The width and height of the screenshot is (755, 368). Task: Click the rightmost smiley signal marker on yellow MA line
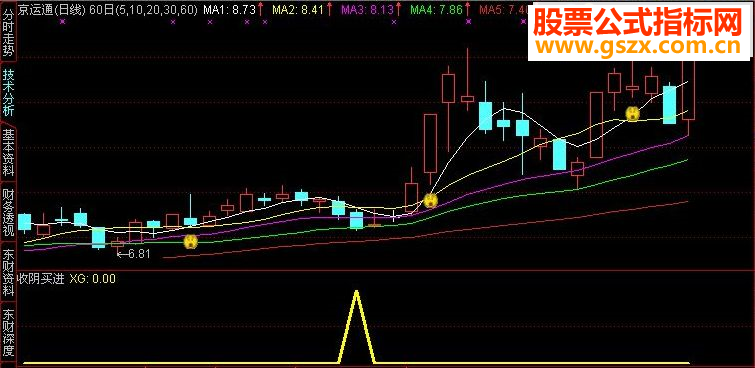632,114
